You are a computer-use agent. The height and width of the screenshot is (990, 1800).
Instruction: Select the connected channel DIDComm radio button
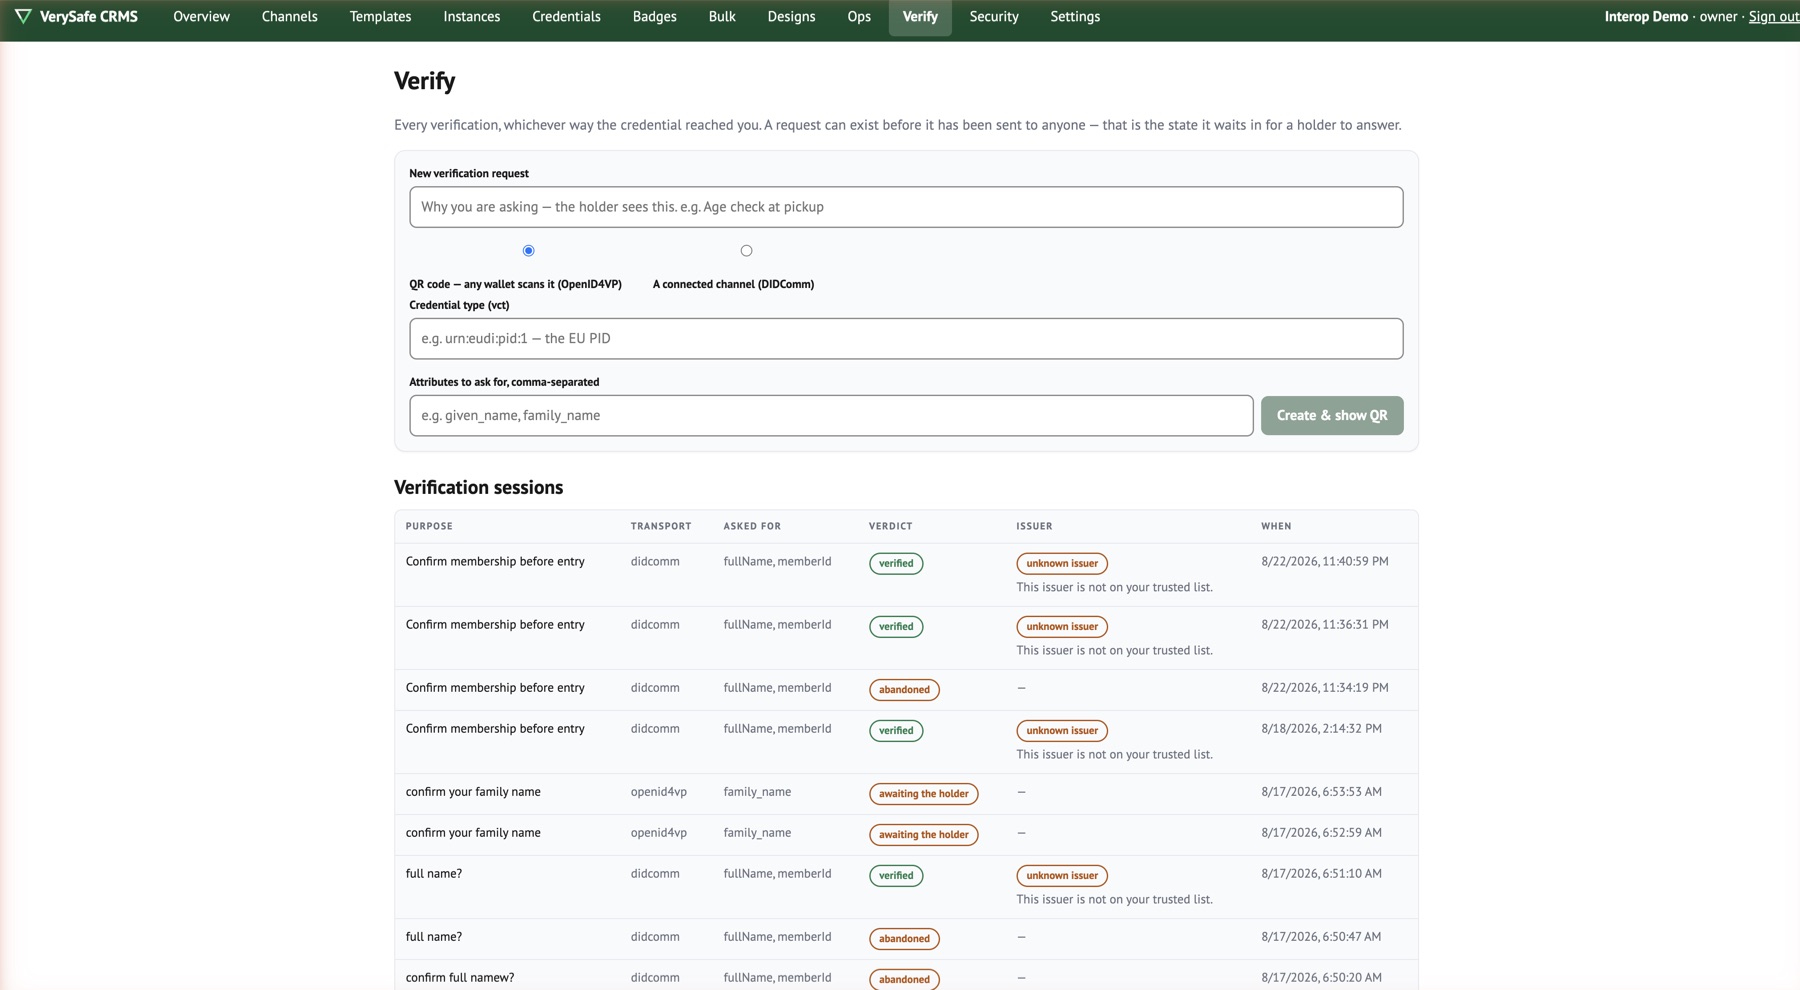click(746, 251)
